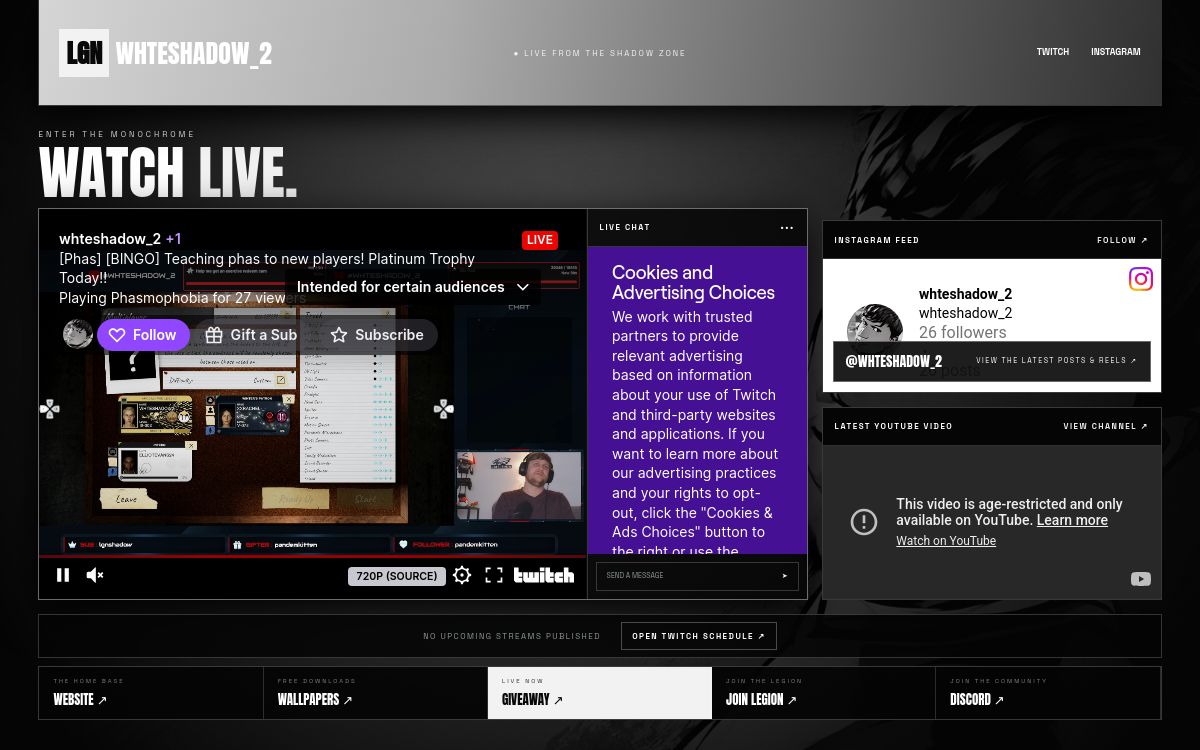Click the YouTube logo icon in video
The image size is (1200, 750).
1141,579
